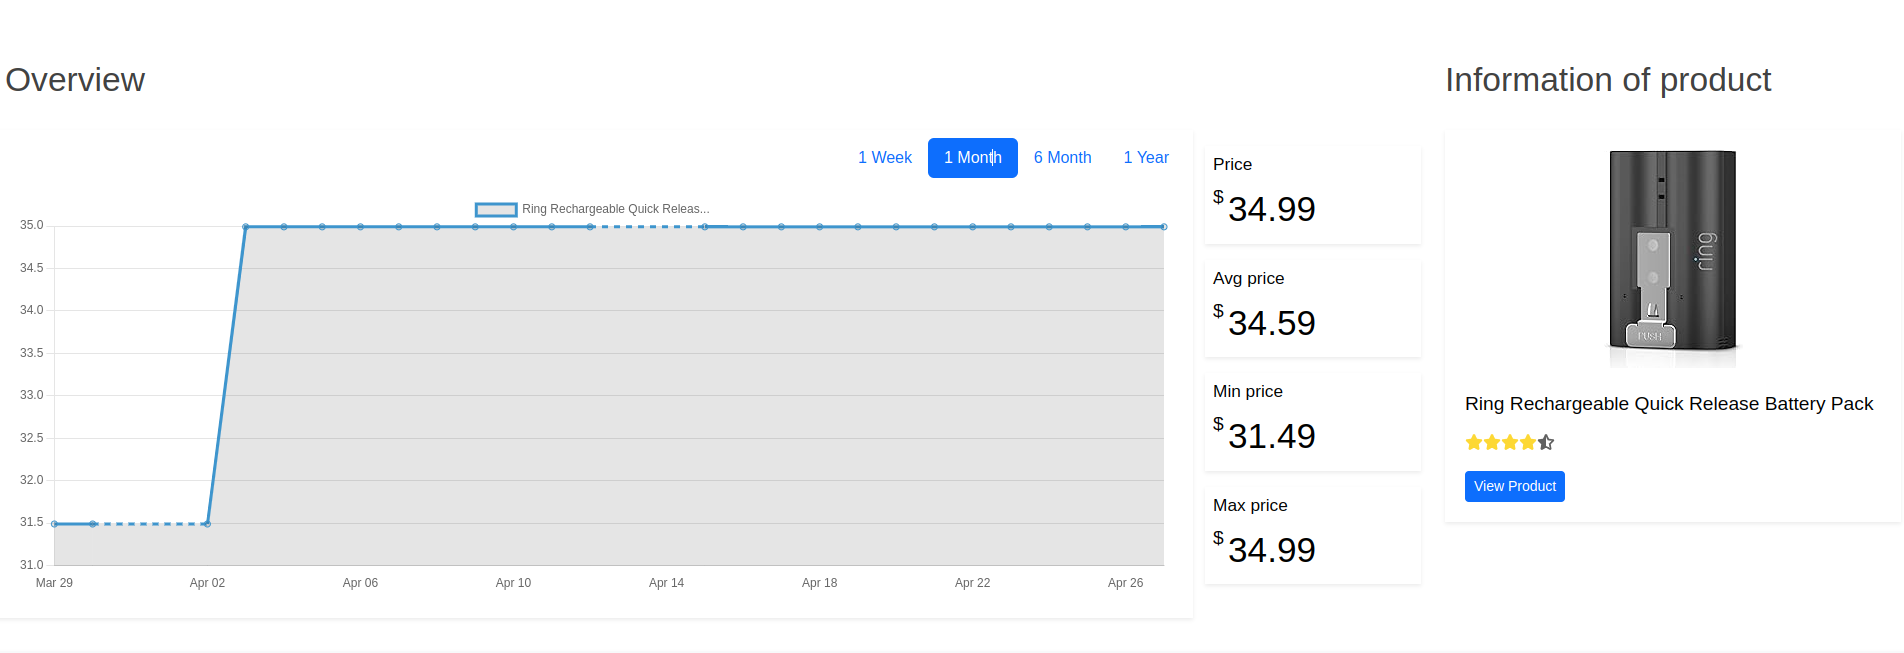The height and width of the screenshot is (653, 1904).
Task: Click the Apr 02 data point at 31.5
Action: click(207, 524)
